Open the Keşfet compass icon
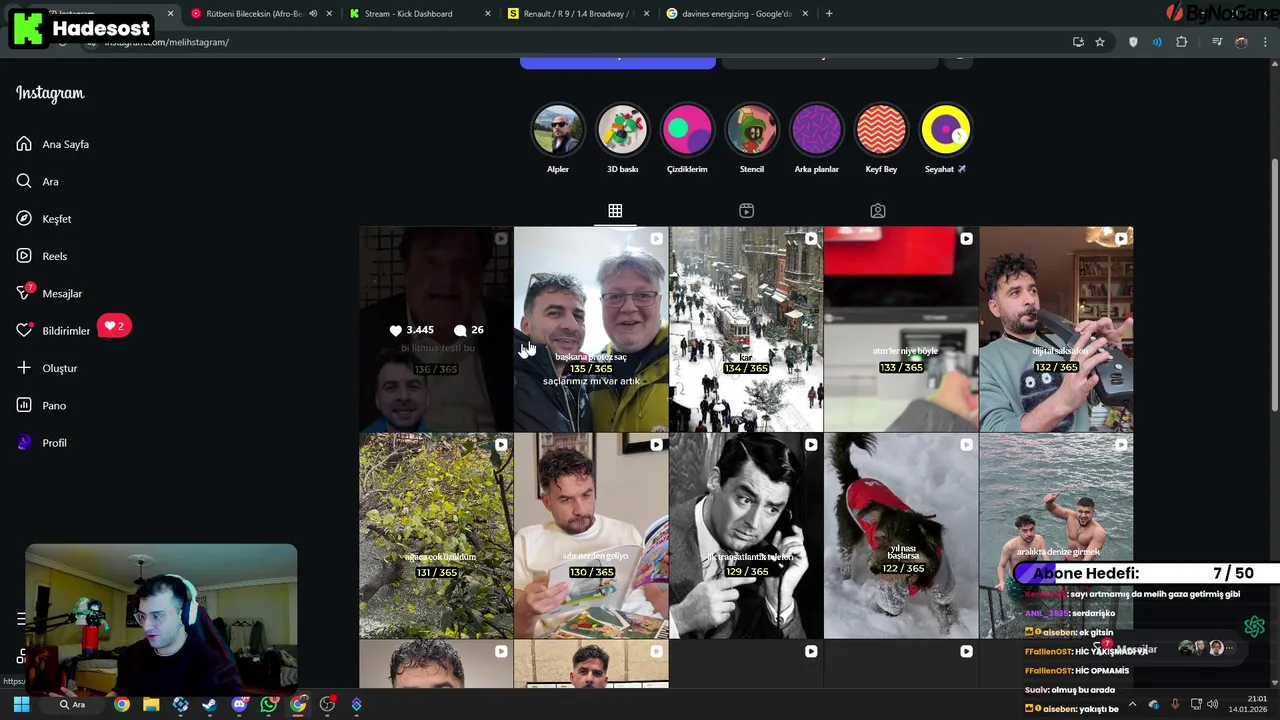 click(x=24, y=219)
